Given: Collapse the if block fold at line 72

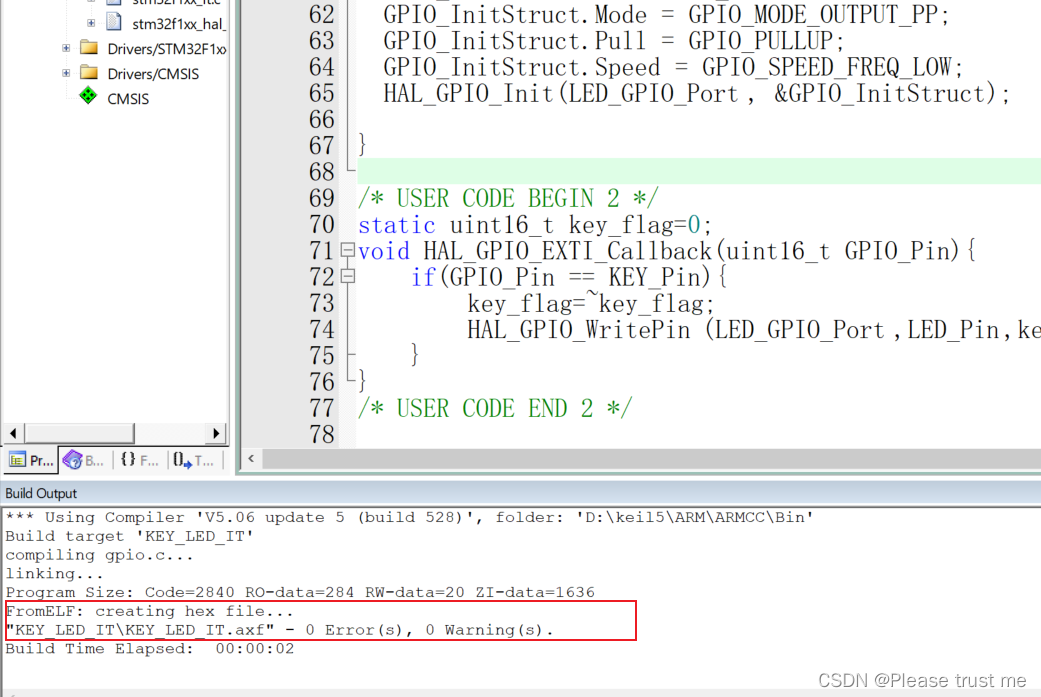Looking at the screenshot, I should (347, 276).
